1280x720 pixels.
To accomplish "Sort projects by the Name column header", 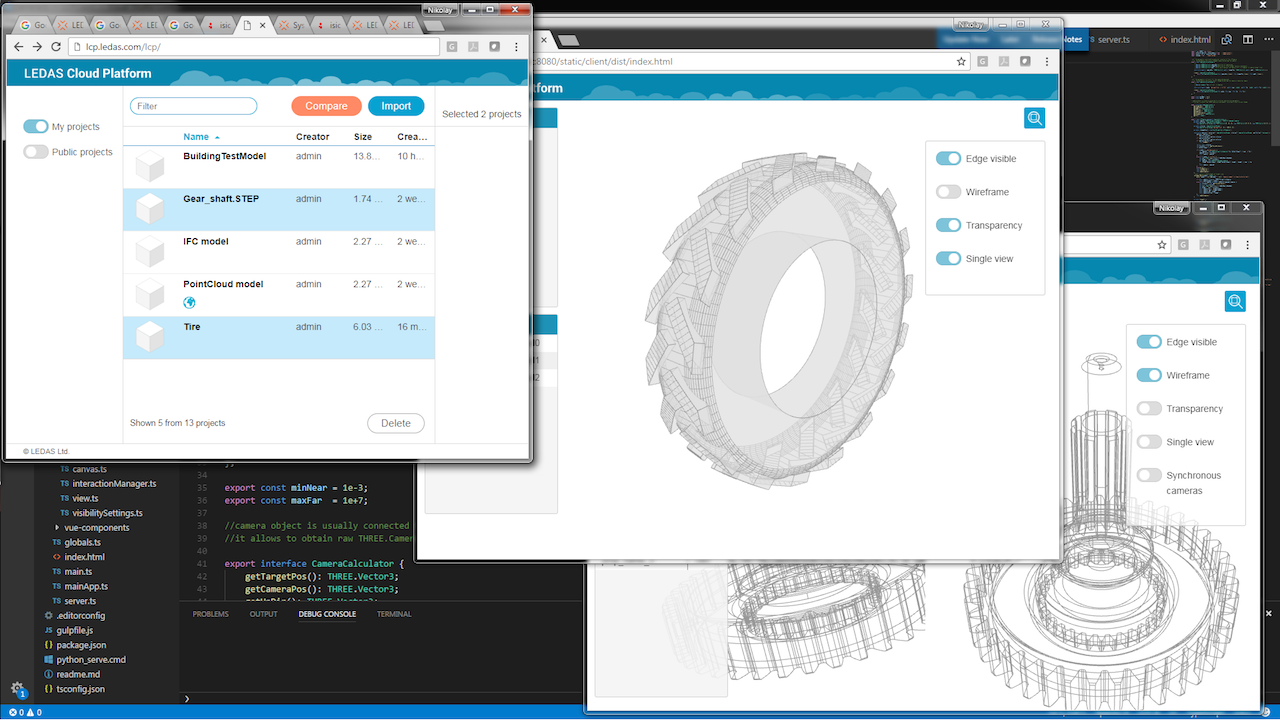I will point(196,137).
